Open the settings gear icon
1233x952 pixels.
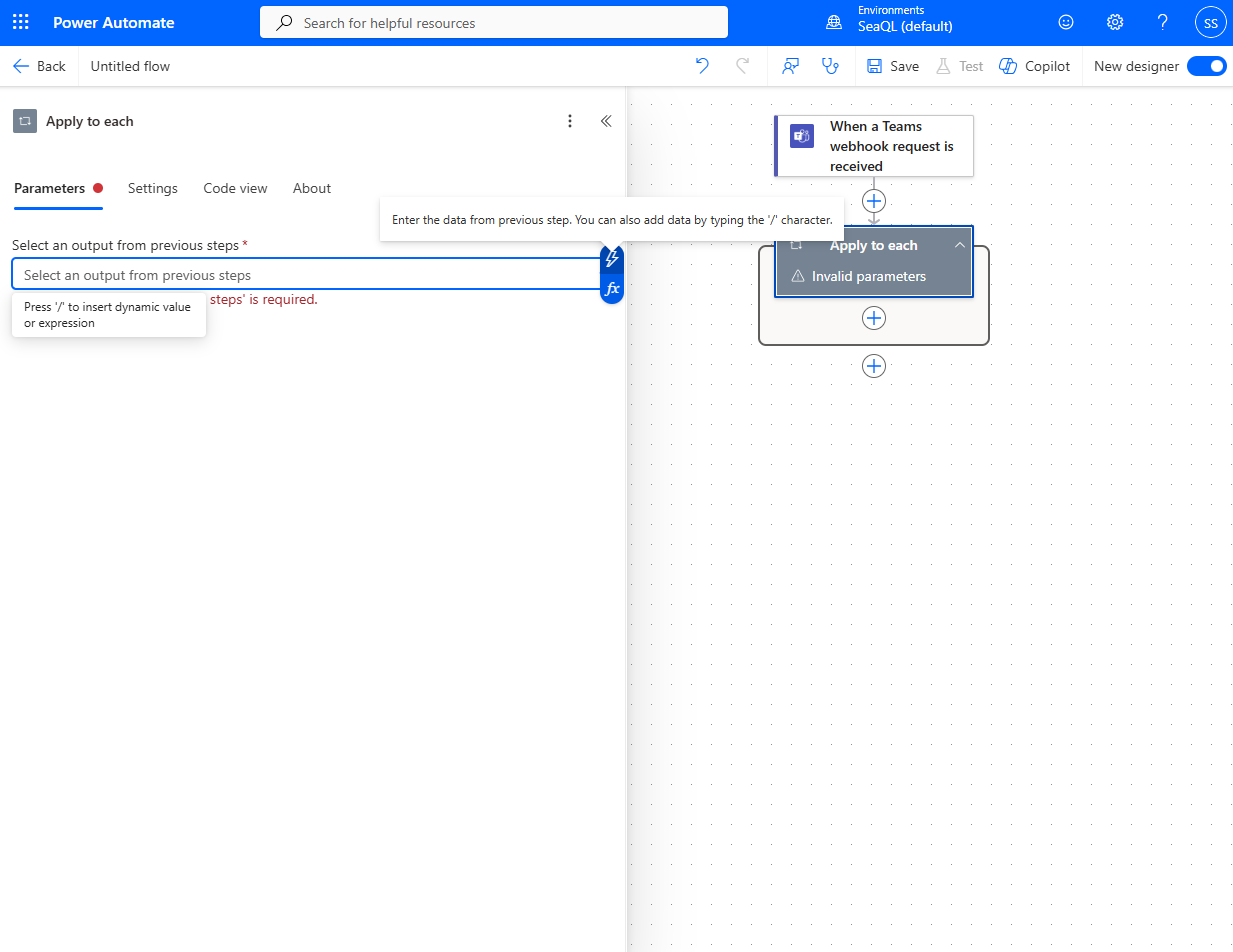click(1115, 22)
